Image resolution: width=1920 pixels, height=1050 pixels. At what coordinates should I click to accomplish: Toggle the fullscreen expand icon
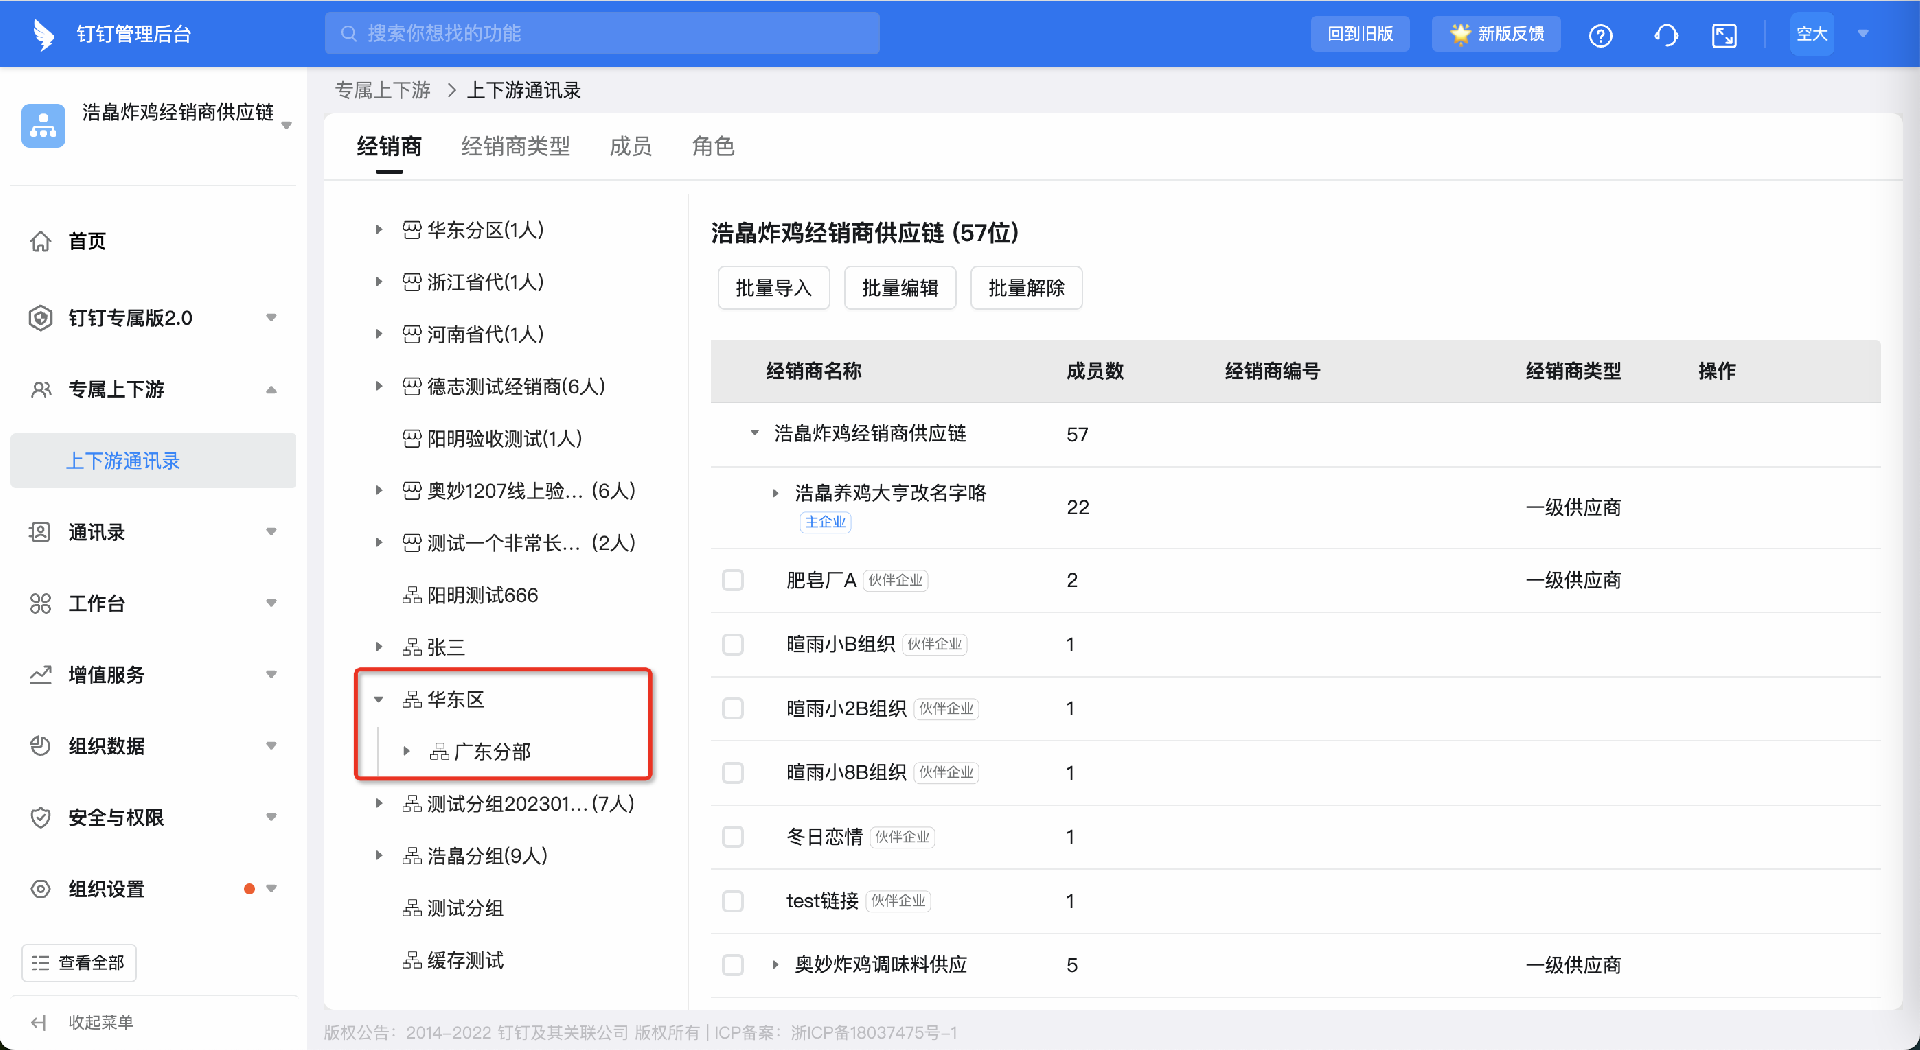1724,35
